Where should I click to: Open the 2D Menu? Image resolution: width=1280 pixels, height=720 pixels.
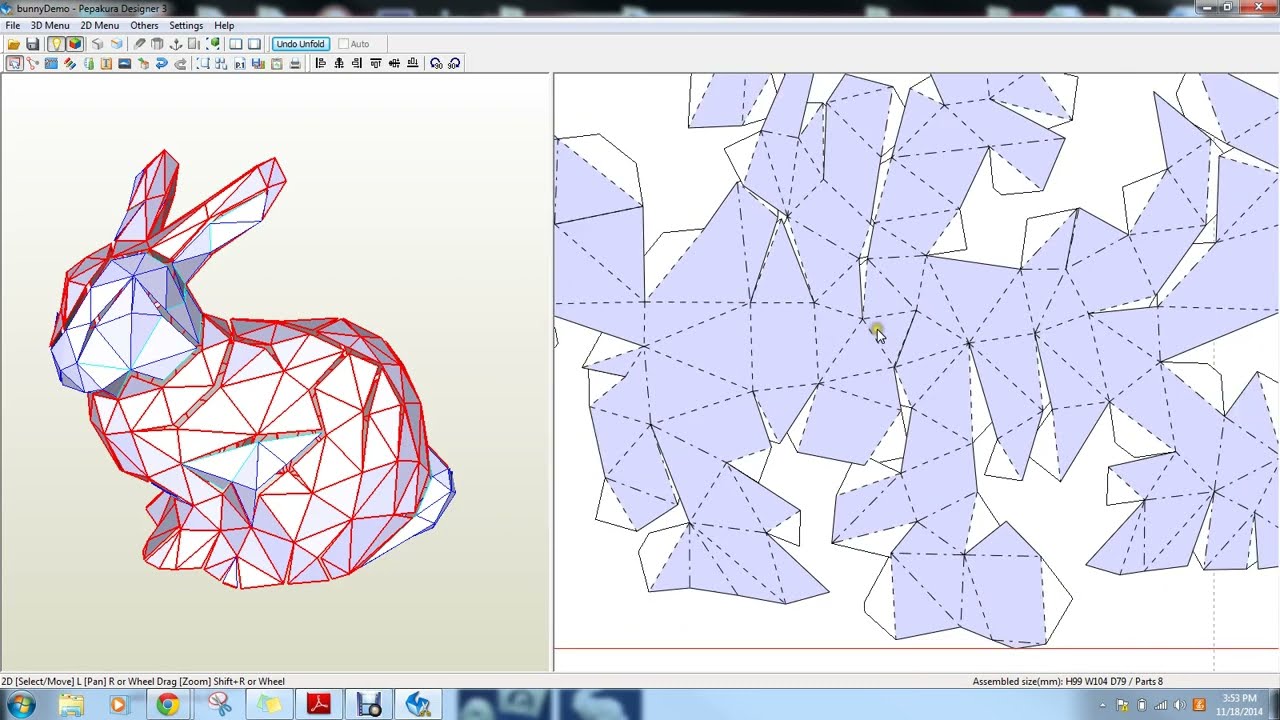tap(99, 25)
